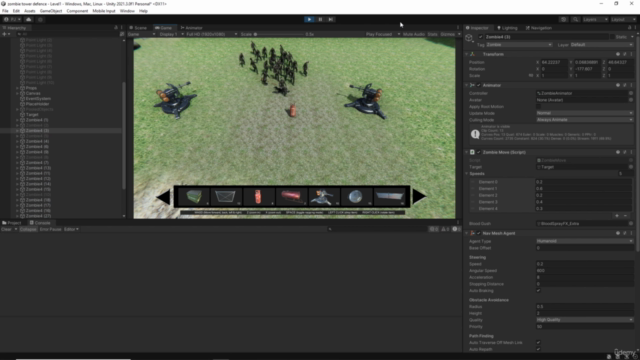Disable the Animator component checkbox
The width and height of the screenshot is (640, 360).
pos(479,85)
